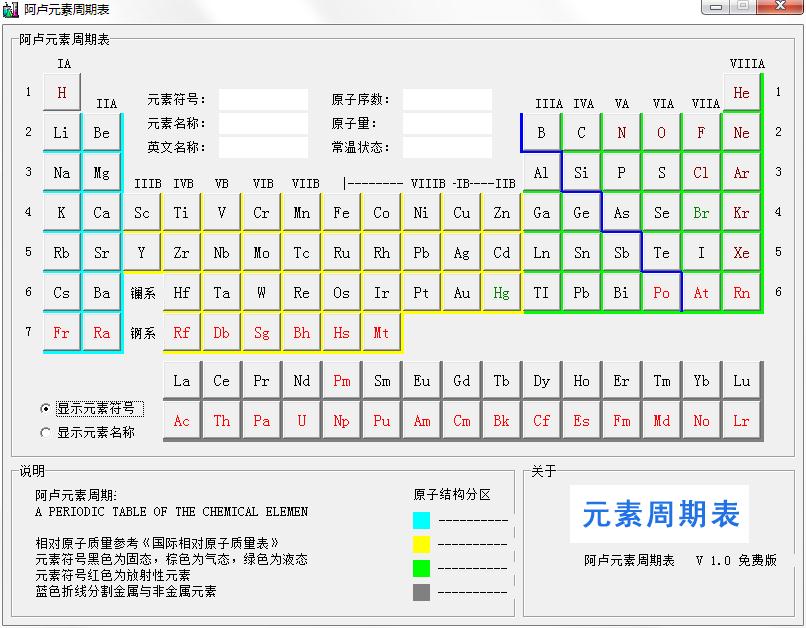Click the Fe element button
Image resolution: width=806 pixels, height=628 pixels.
[x=342, y=213]
